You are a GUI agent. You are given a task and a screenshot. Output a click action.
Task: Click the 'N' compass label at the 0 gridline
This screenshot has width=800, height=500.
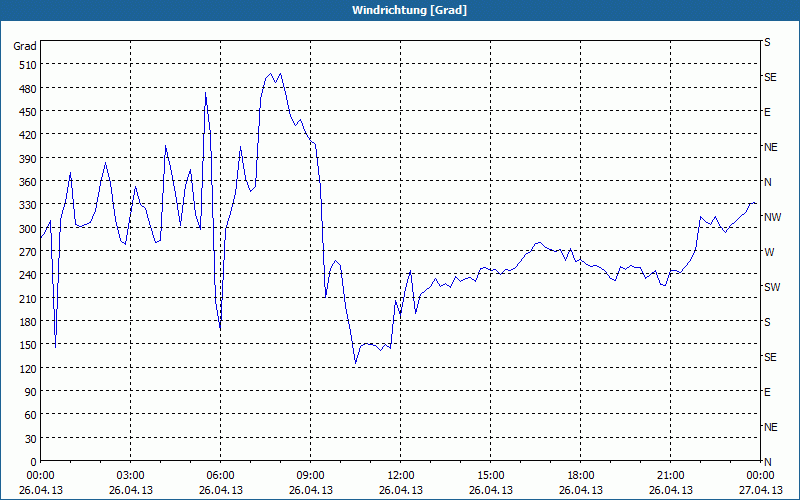(x=767, y=462)
